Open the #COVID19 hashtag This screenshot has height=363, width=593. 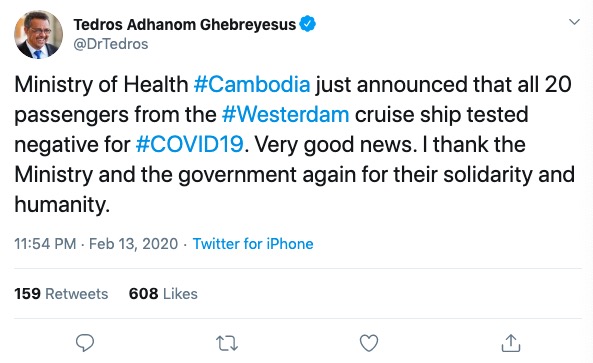pyautogui.click(x=189, y=144)
